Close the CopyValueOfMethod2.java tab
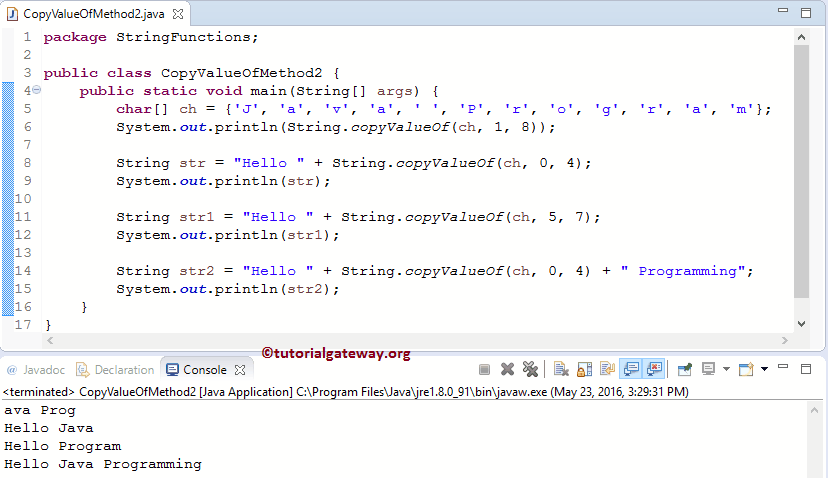828x478 pixels. click(x=178, y=14)
